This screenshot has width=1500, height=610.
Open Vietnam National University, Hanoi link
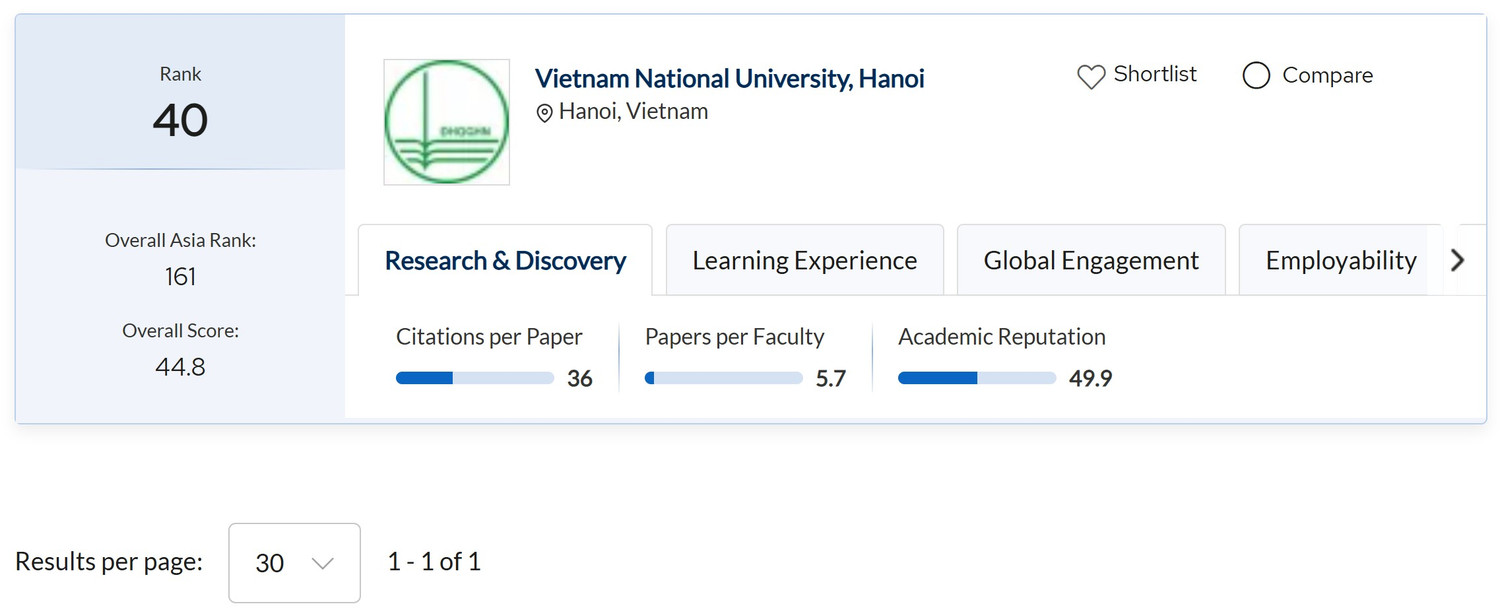(x=730, y=78)
